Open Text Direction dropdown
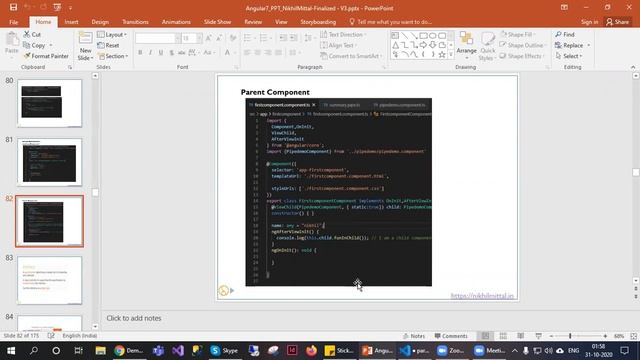Viewport: 640px width, 360px height. click(x=343, y=35)
